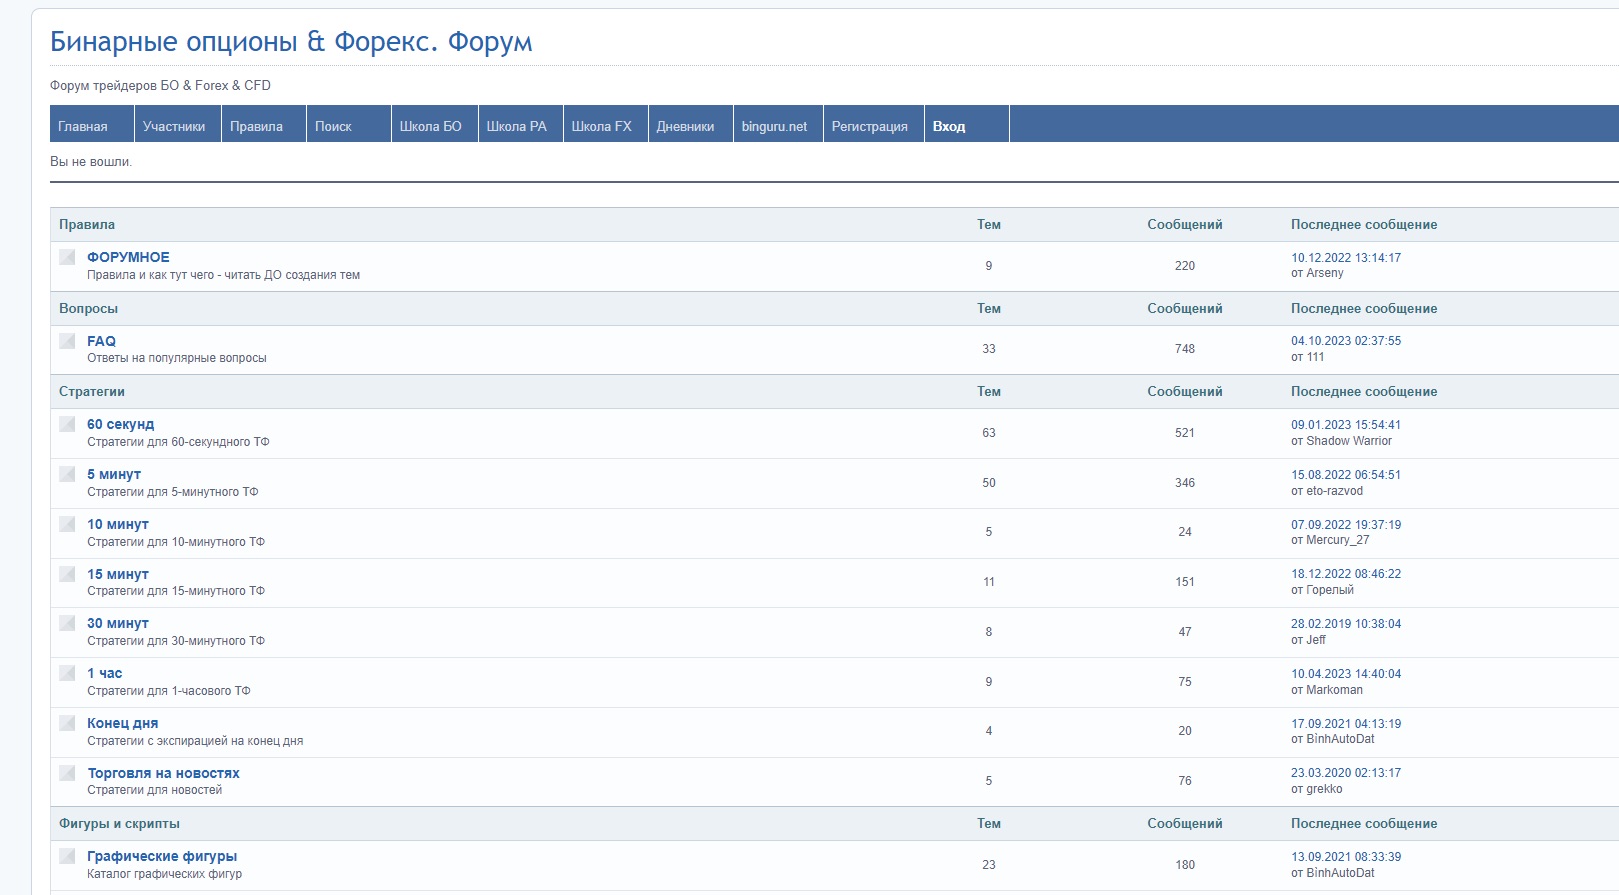Open the 5 минут strategies forum

114,474
